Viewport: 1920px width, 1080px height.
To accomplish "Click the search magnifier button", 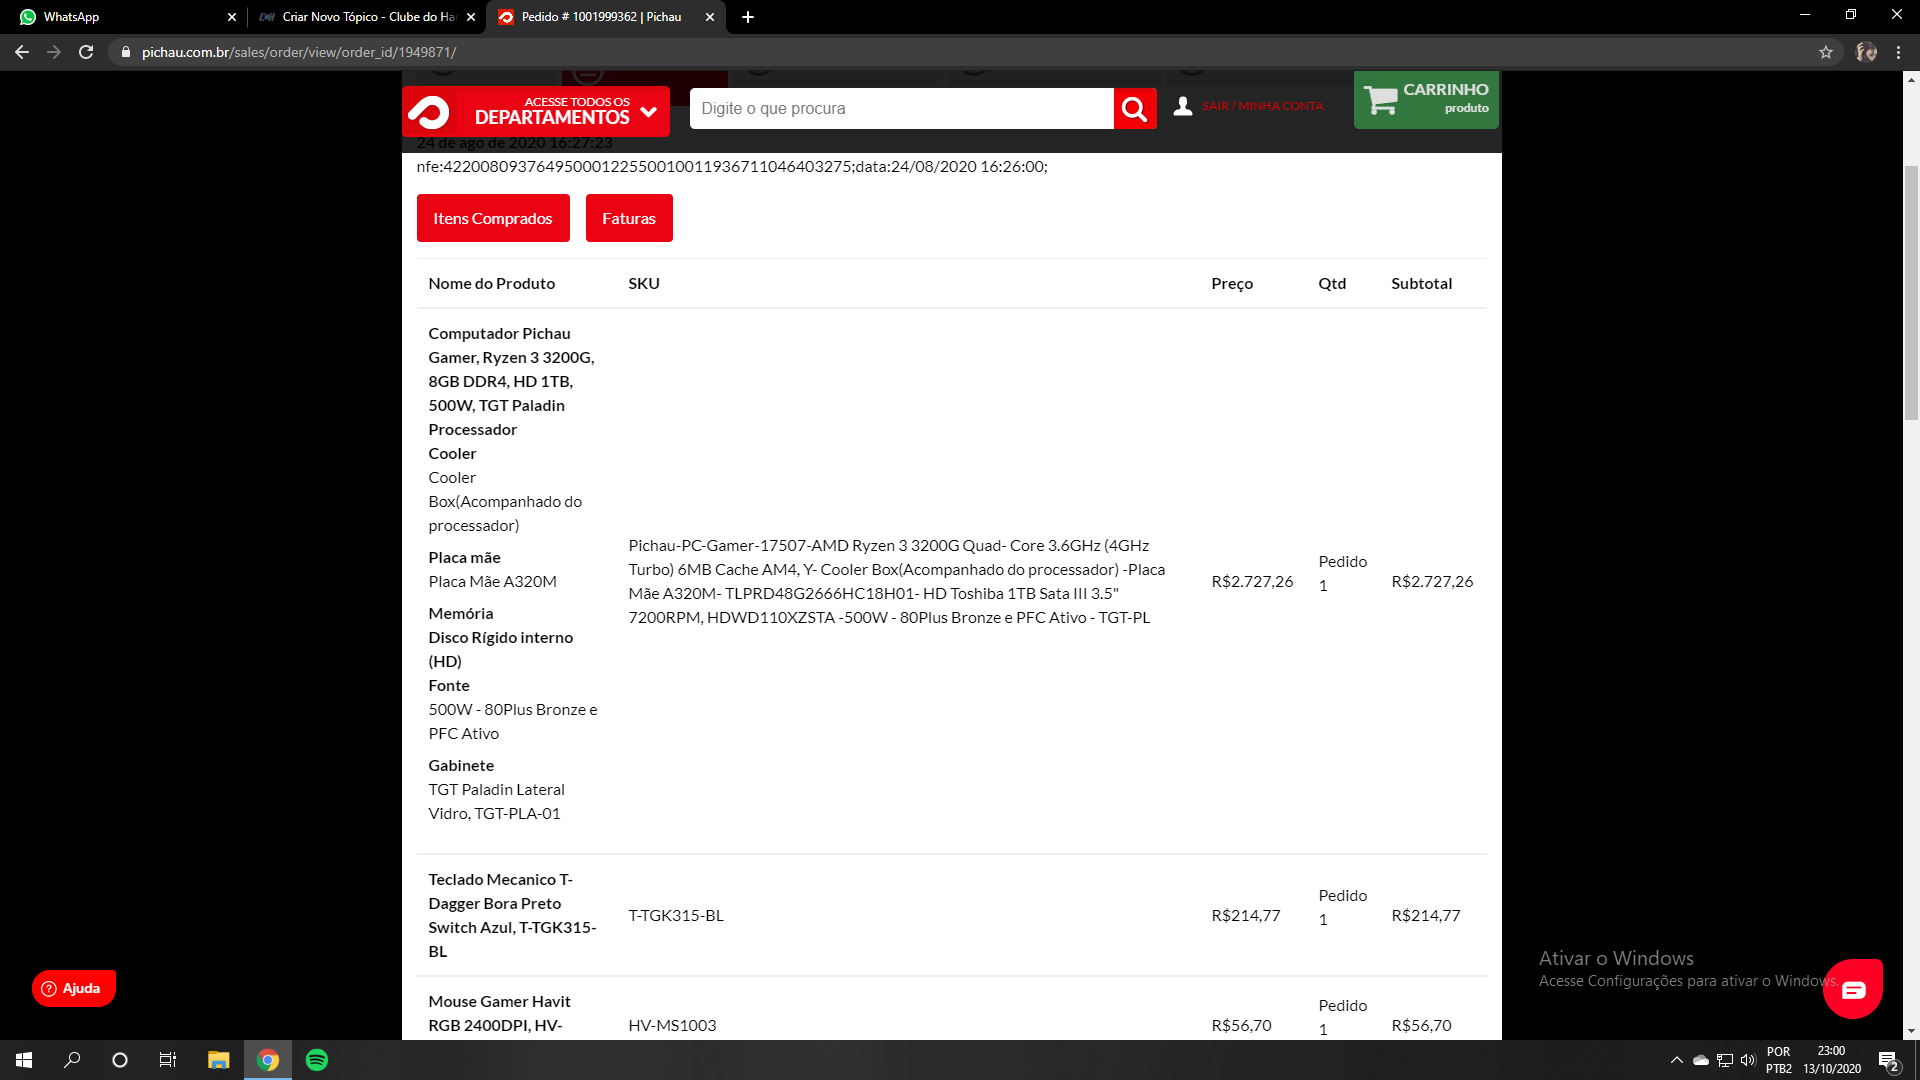I will 1135,109.
